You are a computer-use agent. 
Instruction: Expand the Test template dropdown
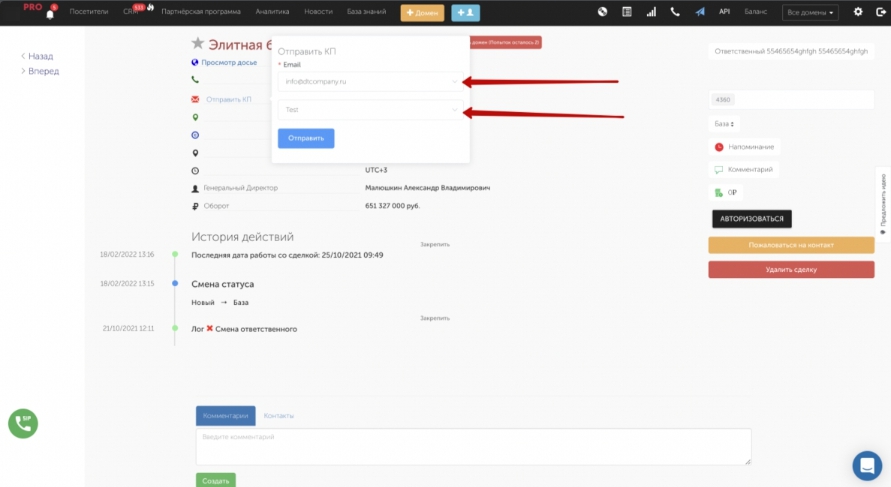(x=368, y=110)
